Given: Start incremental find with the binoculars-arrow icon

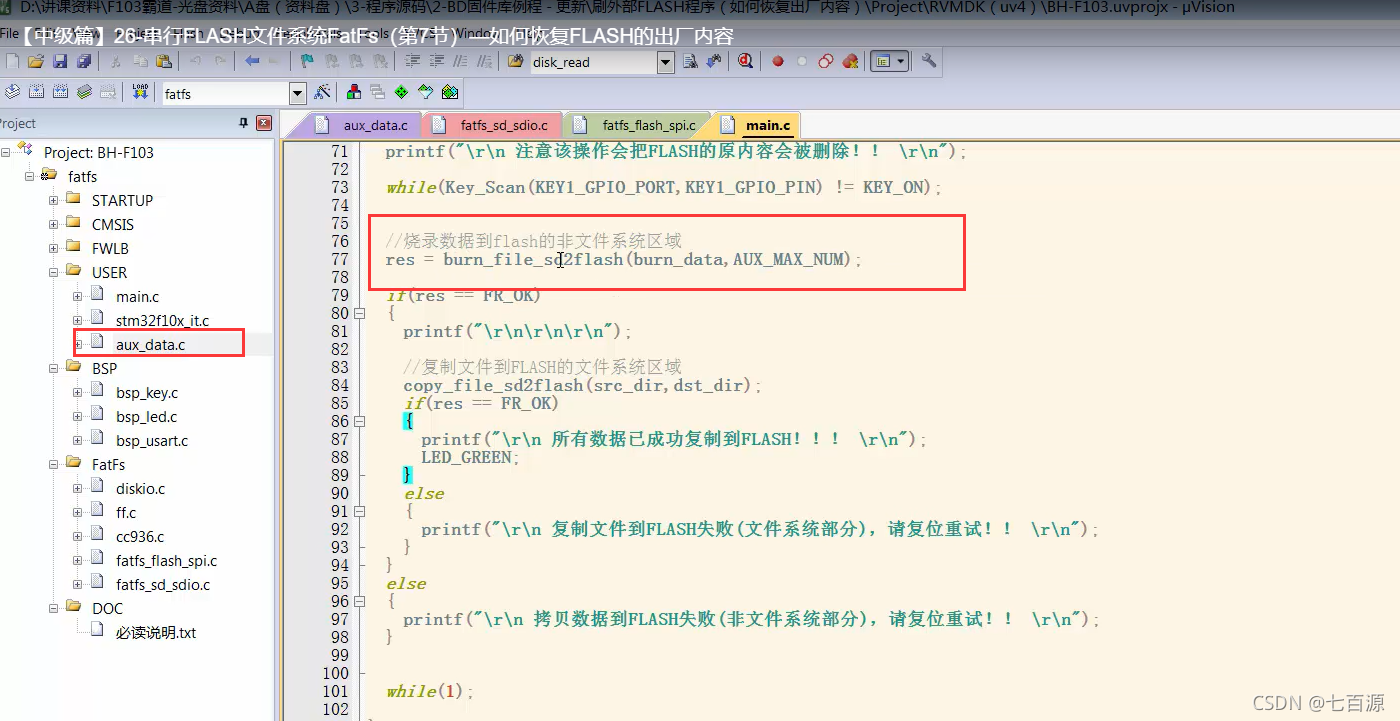Looking at the screenshot, I should coord(714,61).
